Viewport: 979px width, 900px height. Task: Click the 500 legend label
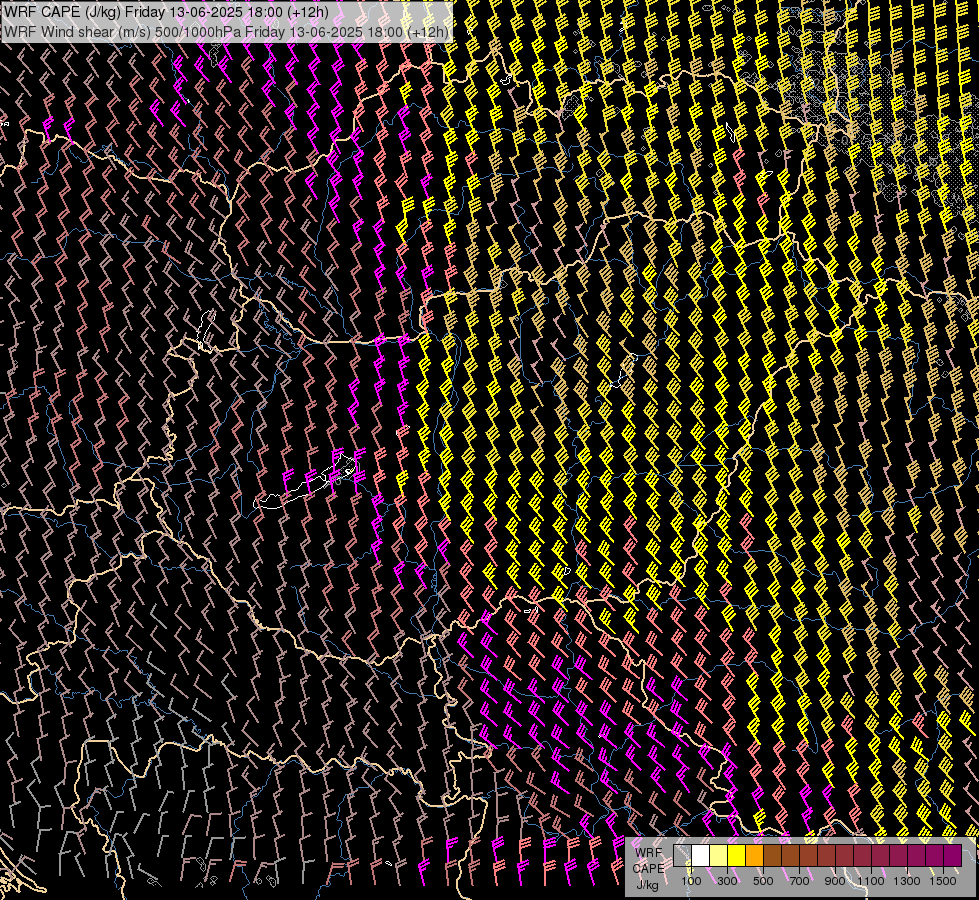763,881
